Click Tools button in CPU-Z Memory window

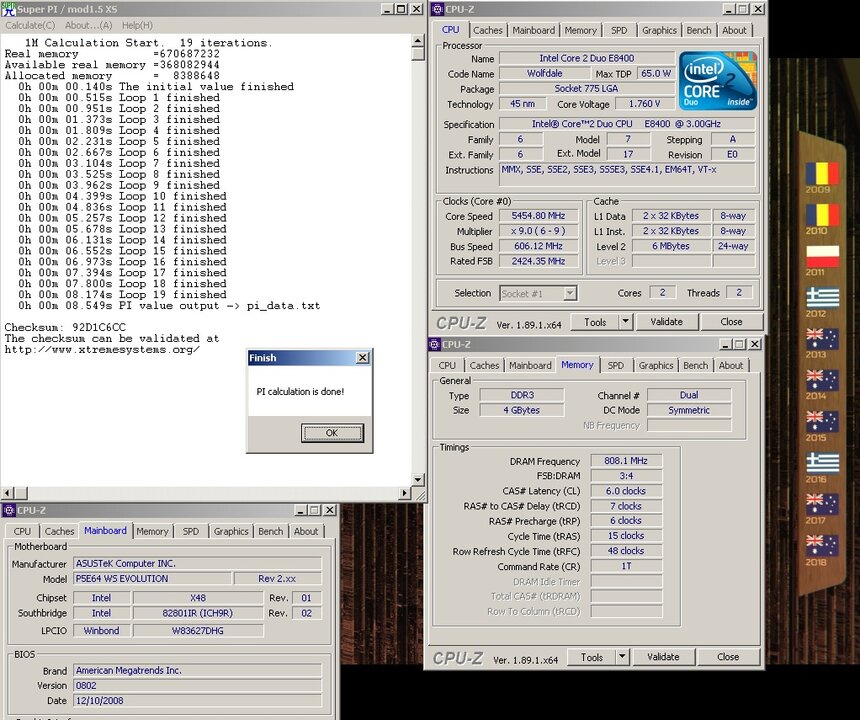[592, 657]
